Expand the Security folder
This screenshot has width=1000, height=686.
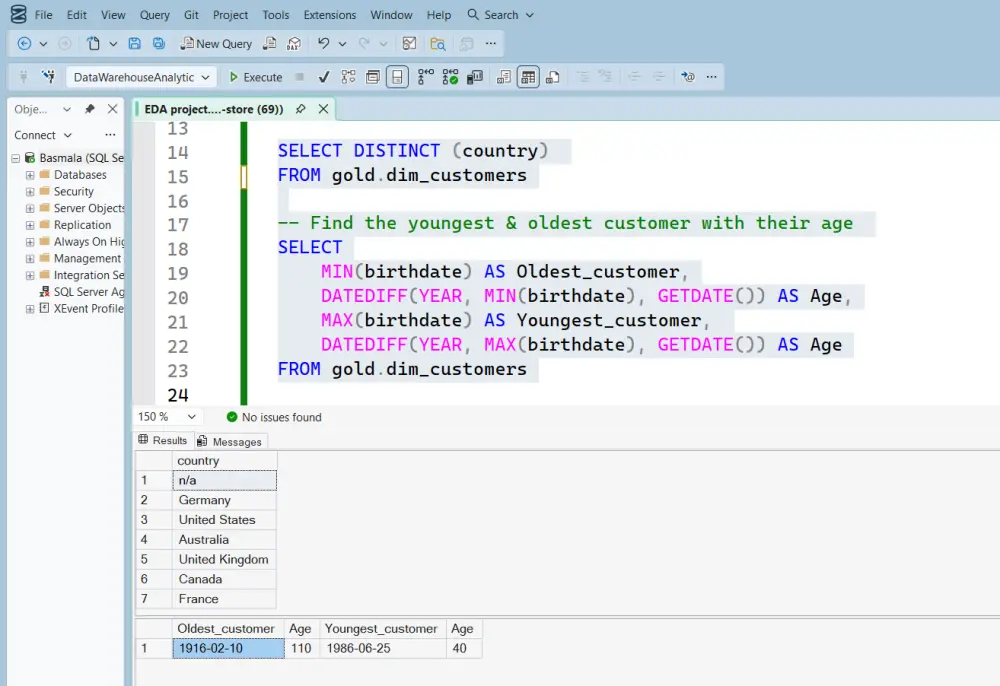(30, 191)
